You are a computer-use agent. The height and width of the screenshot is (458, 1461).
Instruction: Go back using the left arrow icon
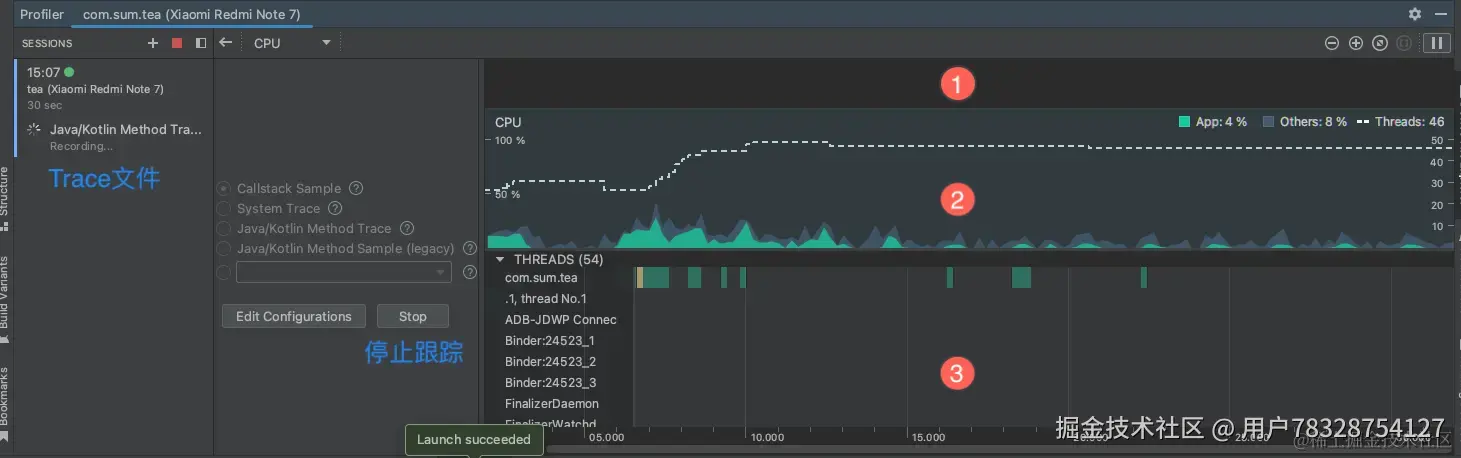pyautogui.click(x=226, y=43)
